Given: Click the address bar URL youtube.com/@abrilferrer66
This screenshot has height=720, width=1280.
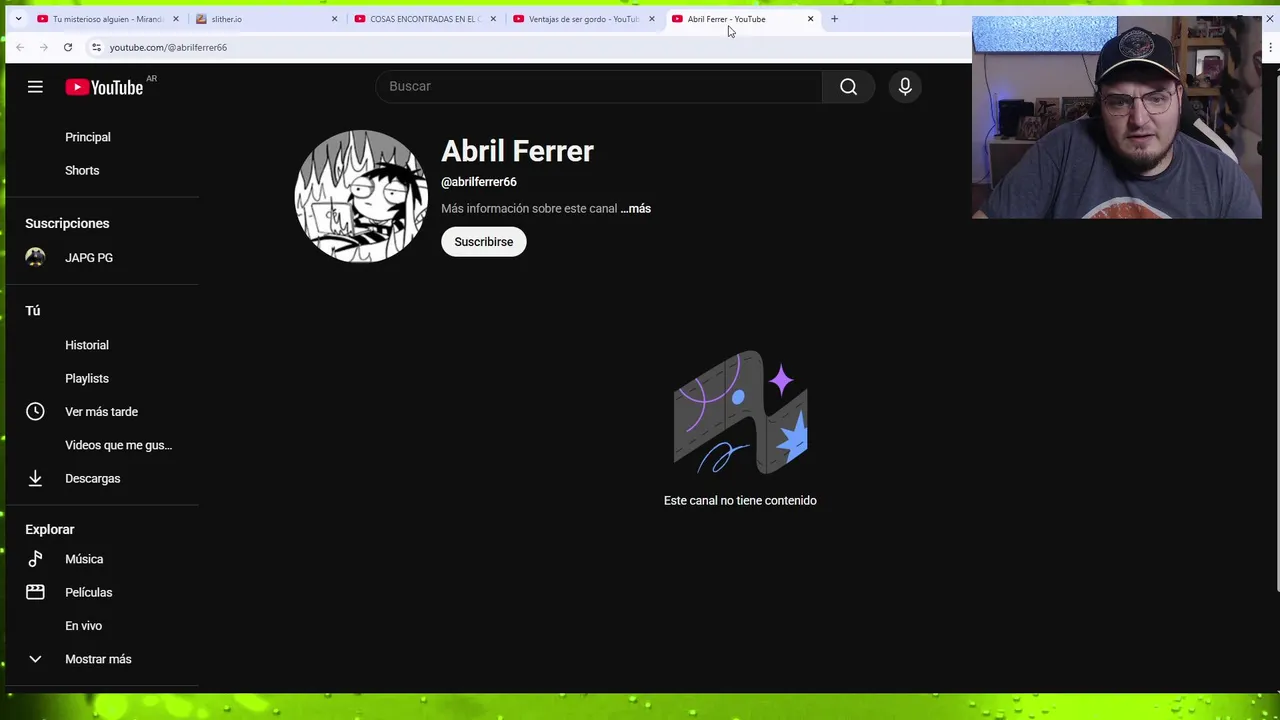Looking at the screenshot, I should click(168, 47).
